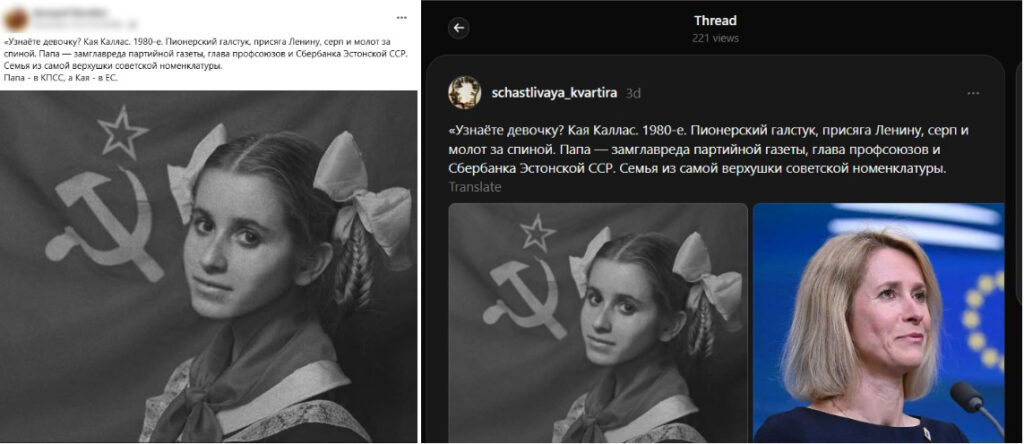Open the 3d timestamp of the post
1024x444 pixels.
pyautogui.click(x=633, y=93)
